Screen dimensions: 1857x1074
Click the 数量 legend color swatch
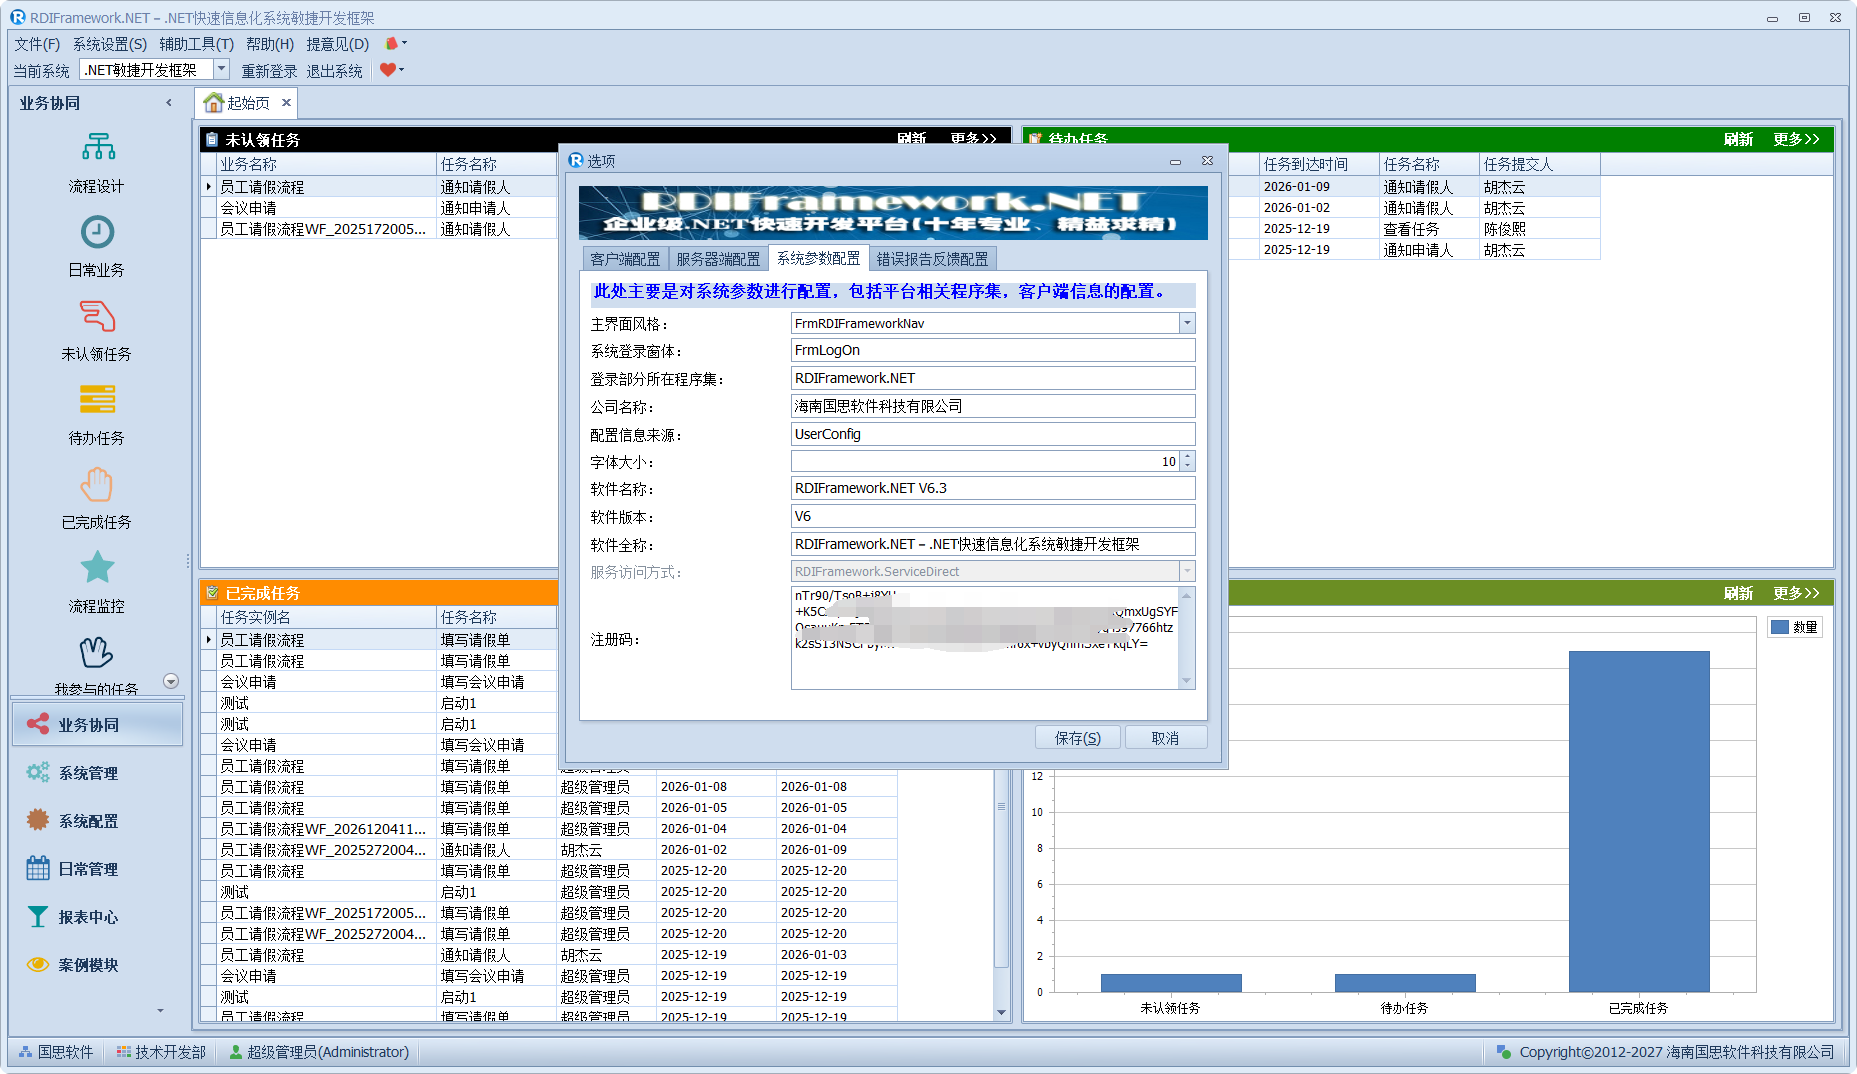point(1780,627)
